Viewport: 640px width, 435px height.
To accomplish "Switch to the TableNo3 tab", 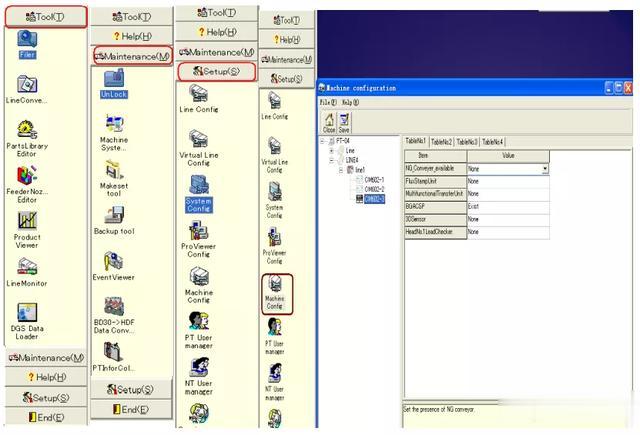I will 467,142.
